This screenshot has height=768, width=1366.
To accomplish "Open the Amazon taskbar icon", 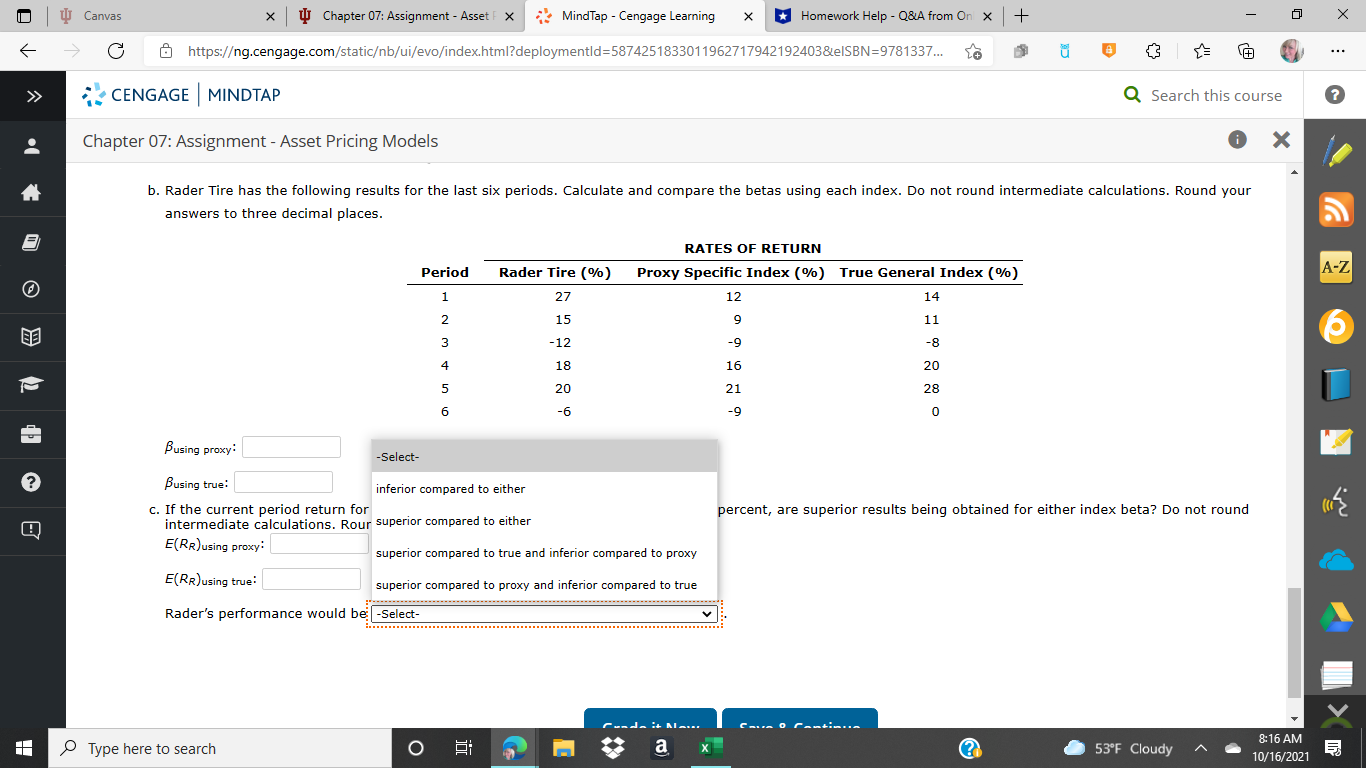I will point(660,748).
